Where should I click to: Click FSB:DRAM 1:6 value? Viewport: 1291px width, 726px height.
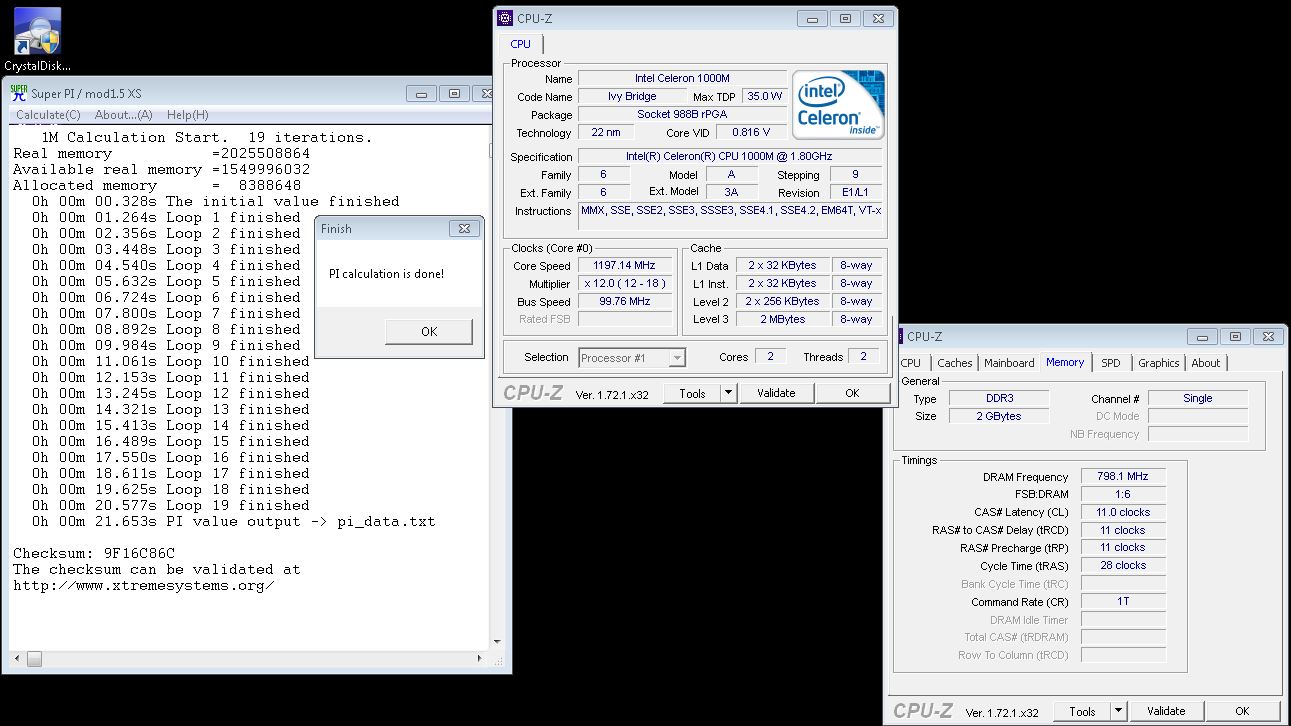click(1122, 494)
